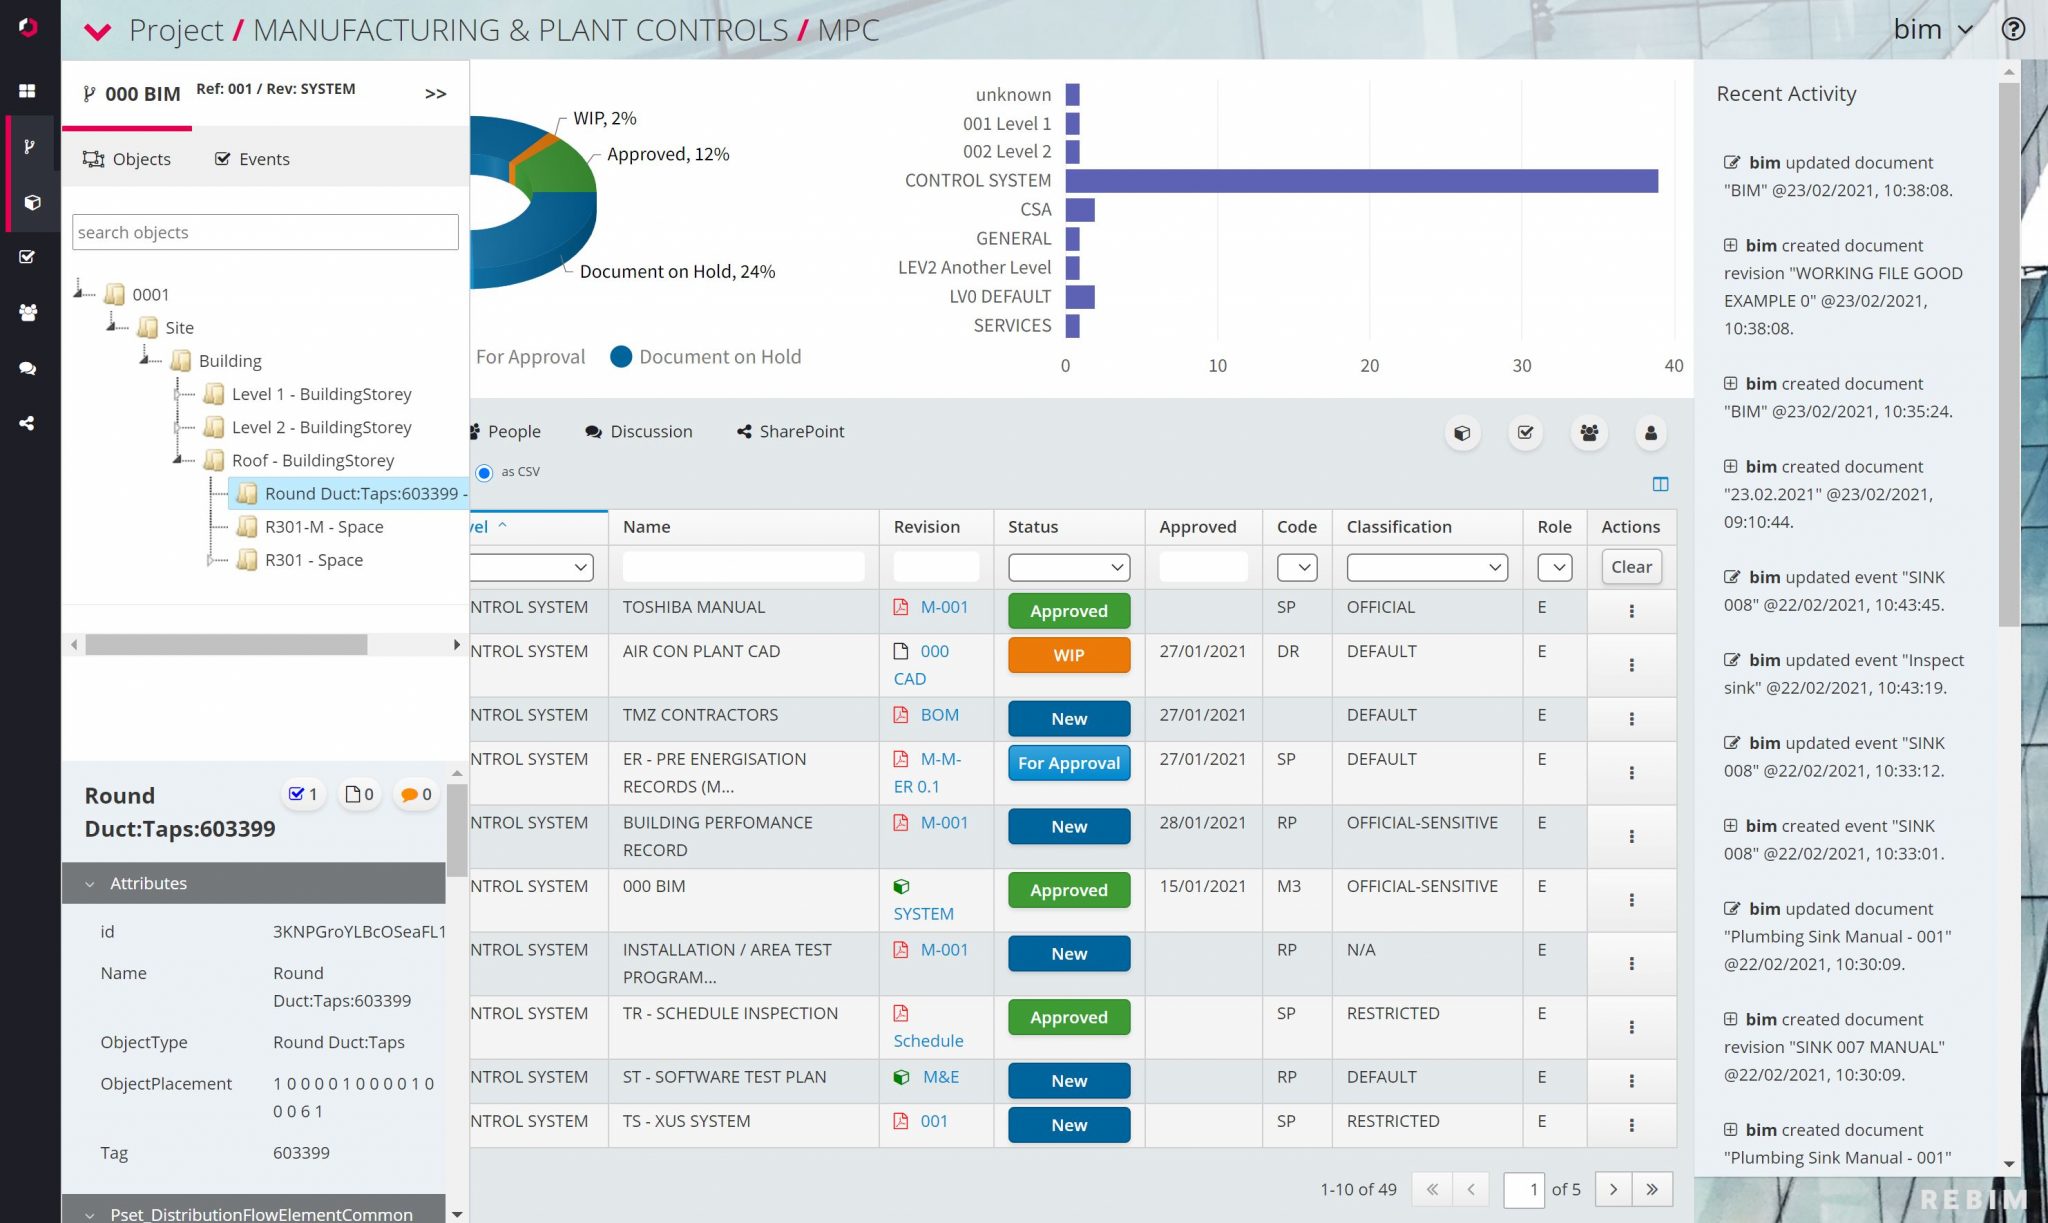Click in the search objects field
This screenshot has height=1223, width=2048.
(265, 232)
